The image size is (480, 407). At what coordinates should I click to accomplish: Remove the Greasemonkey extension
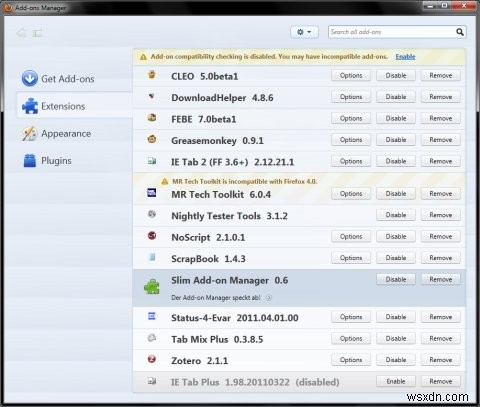440,140
